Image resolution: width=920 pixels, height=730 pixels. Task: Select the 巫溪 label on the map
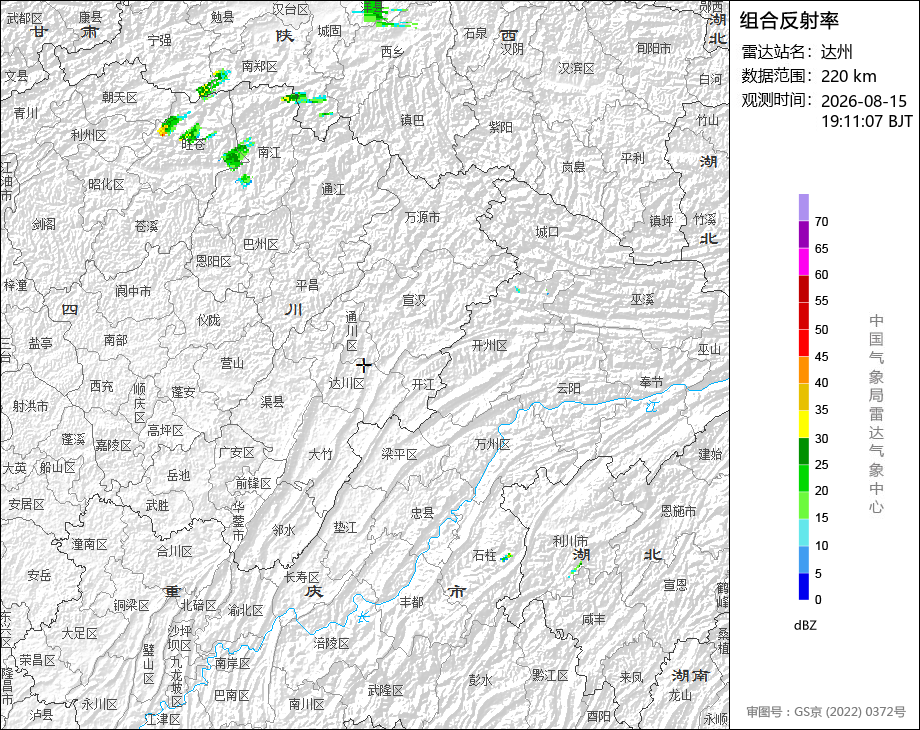point(642,299)
